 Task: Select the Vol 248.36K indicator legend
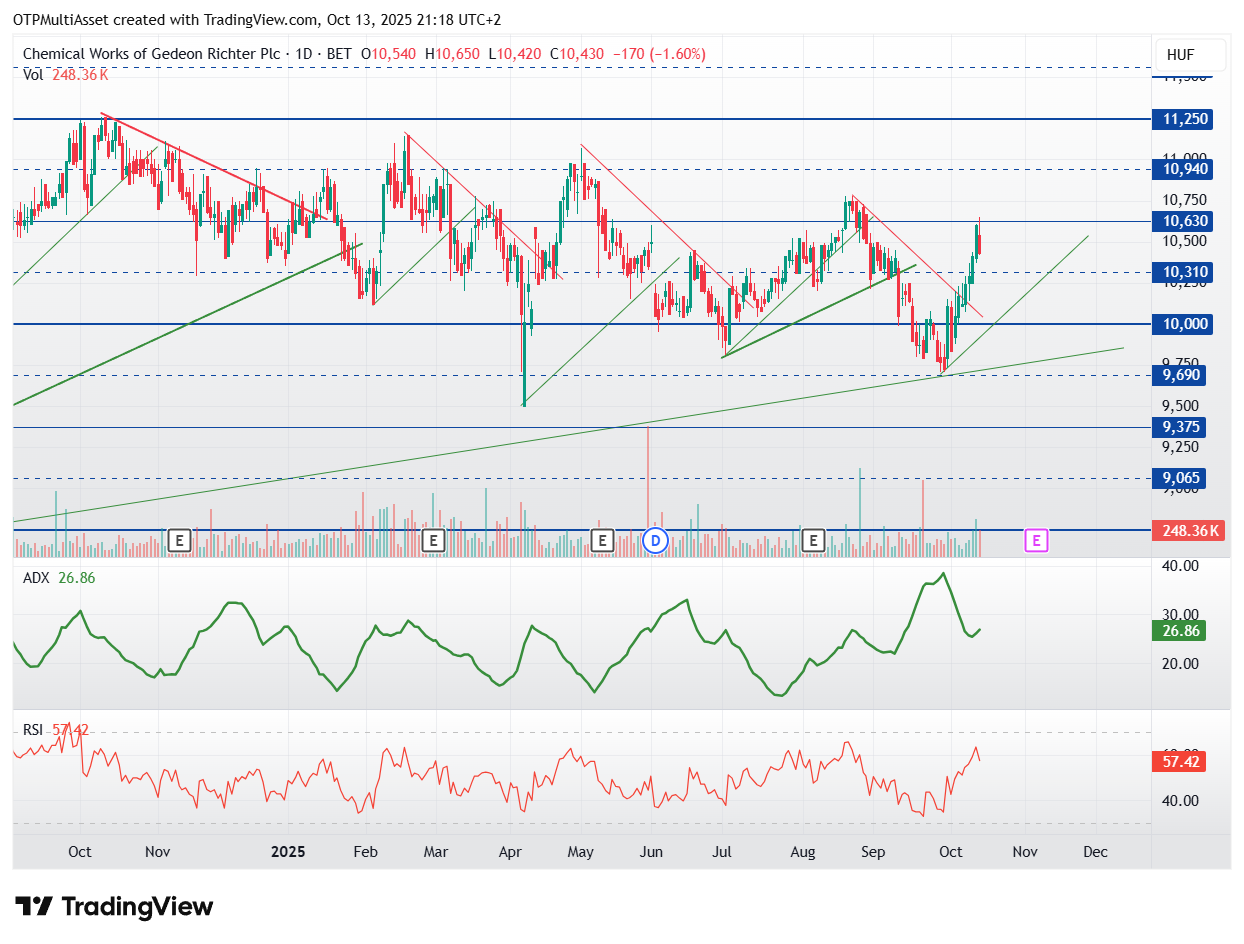pos(65,74)
